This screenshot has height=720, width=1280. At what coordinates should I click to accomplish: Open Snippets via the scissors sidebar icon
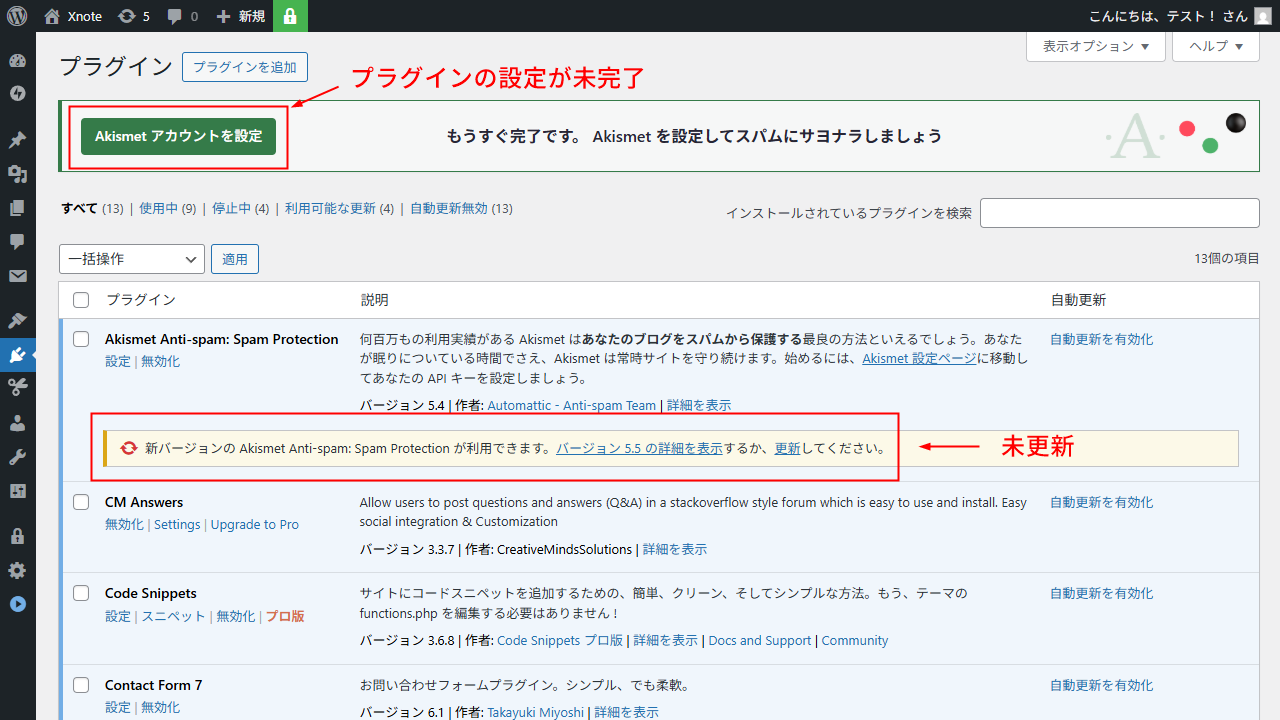(17, 386)
